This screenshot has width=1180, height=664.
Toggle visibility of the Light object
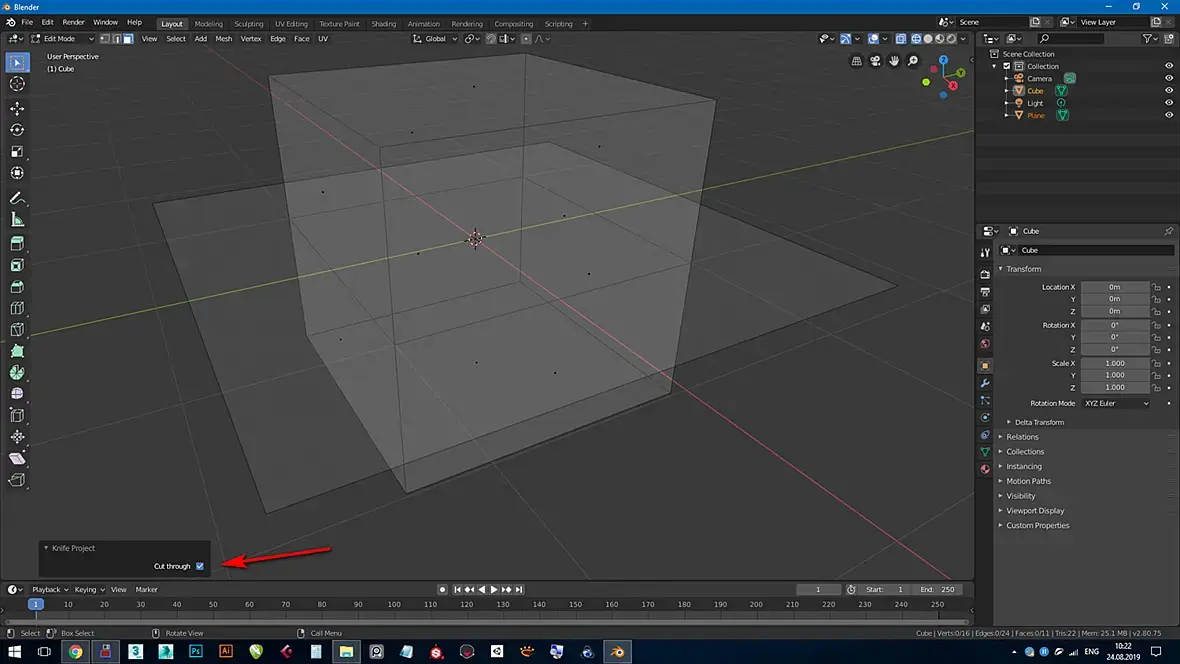pyautogui.click(x=1168, y=103)
